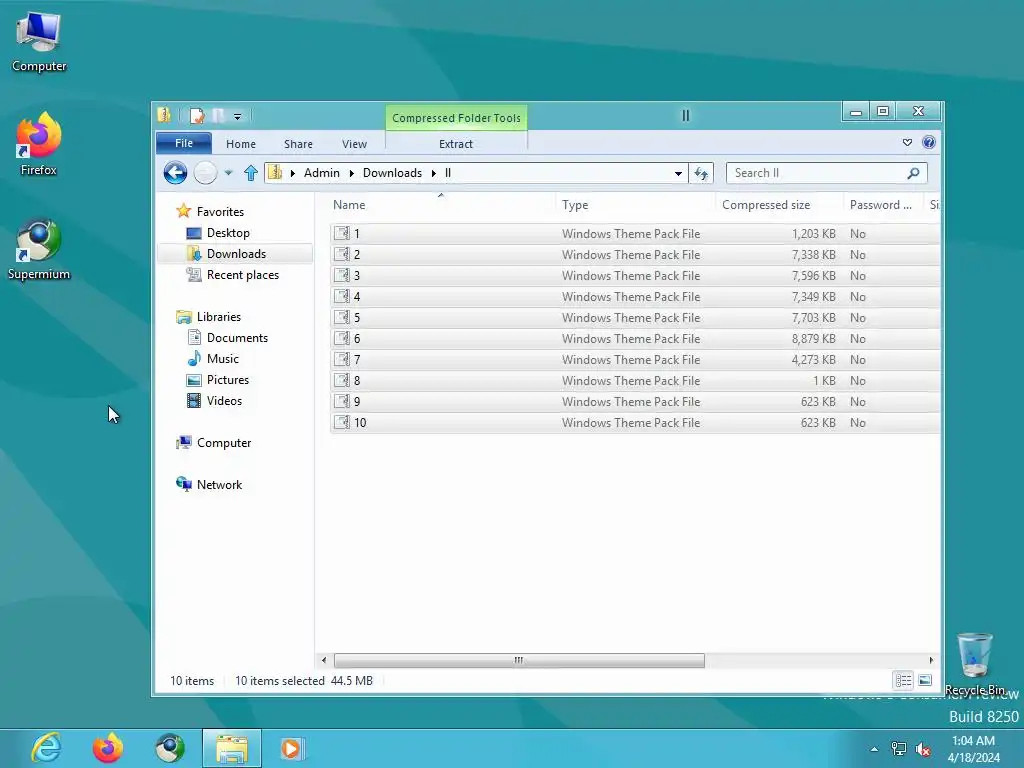The width and height of the screenshot is (1024, 768).
Task: Expand the Admin breadcrumb arrow
Action: pos(351,173)
